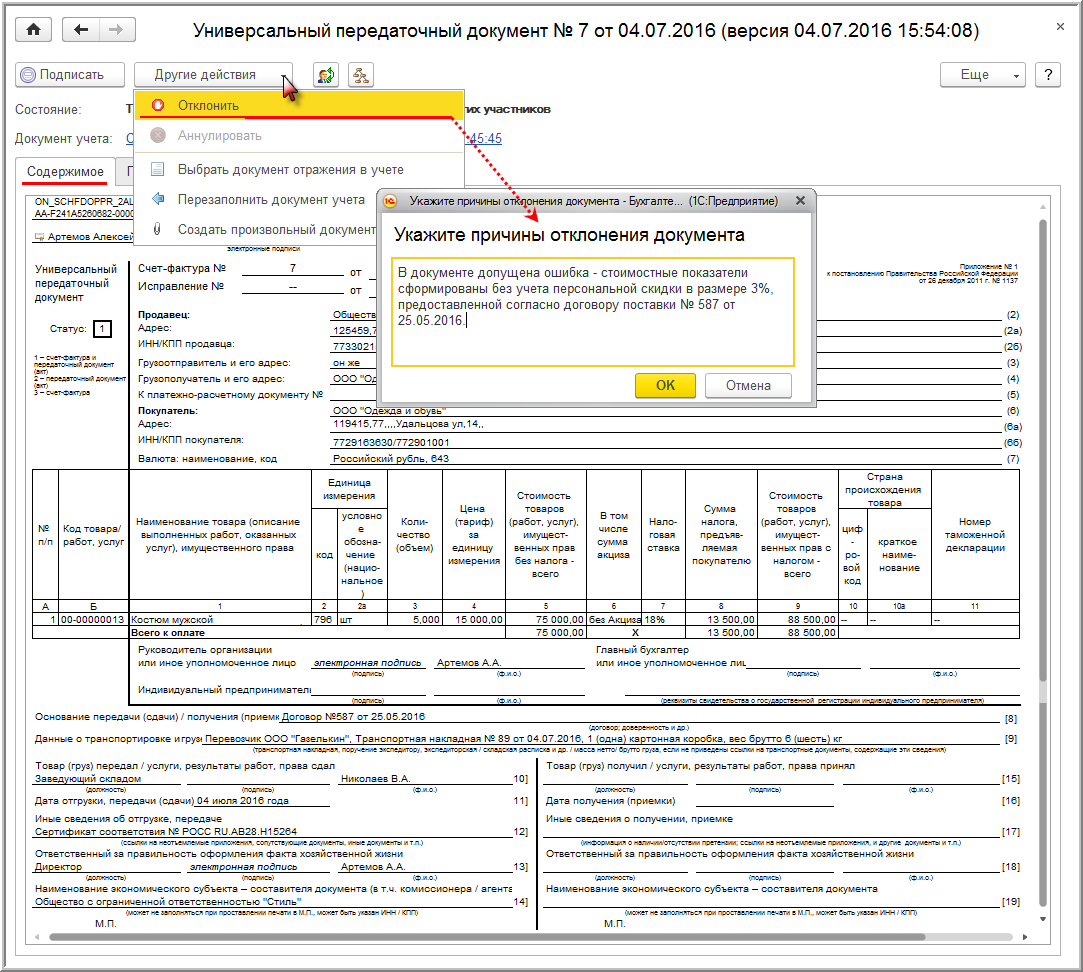Click the red Отклонить icon
This screenshot has height=972, width=1083.
pyautogui.click(x=158, y=106)
